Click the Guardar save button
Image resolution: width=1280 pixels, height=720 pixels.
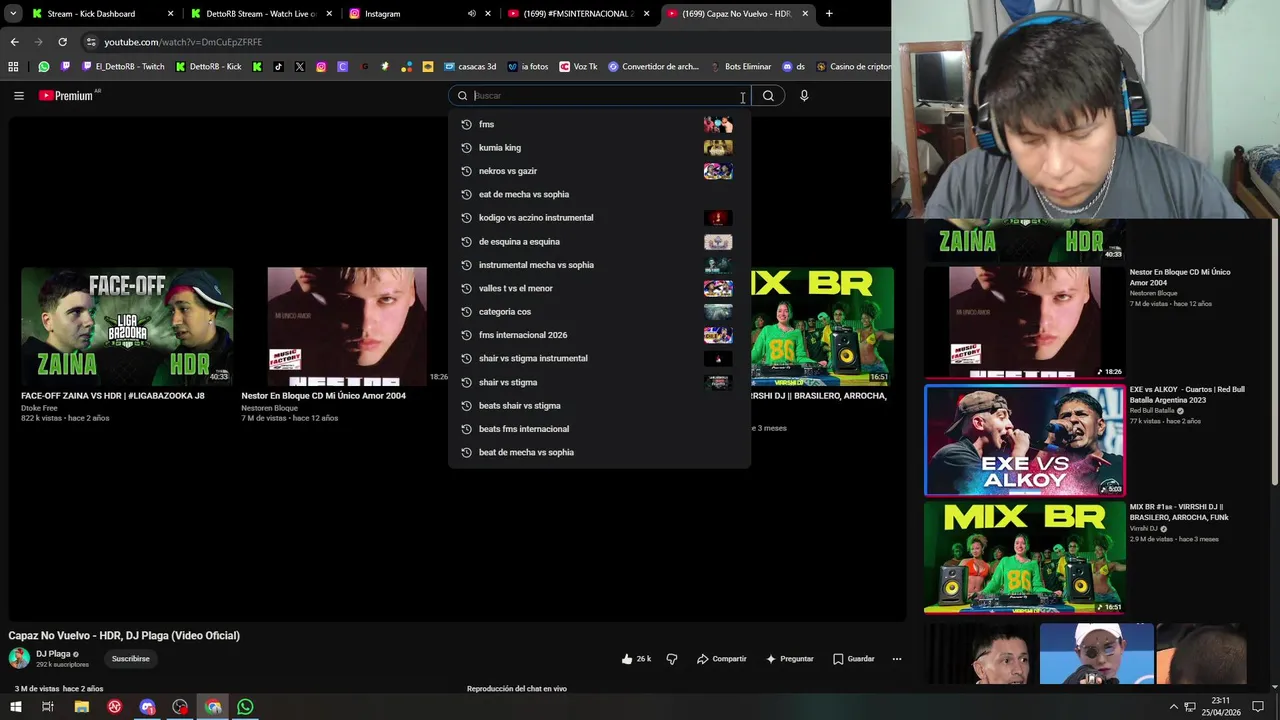[x=853, y=659]
